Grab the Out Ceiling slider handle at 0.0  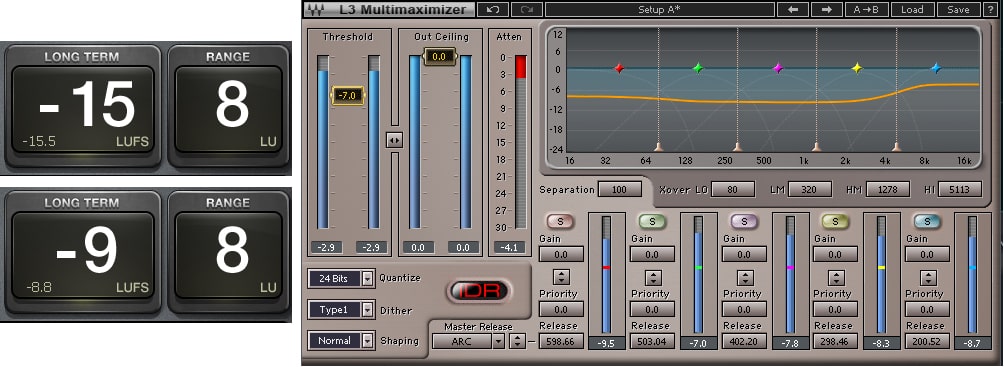pyautogui.click(x=439, y=56)
